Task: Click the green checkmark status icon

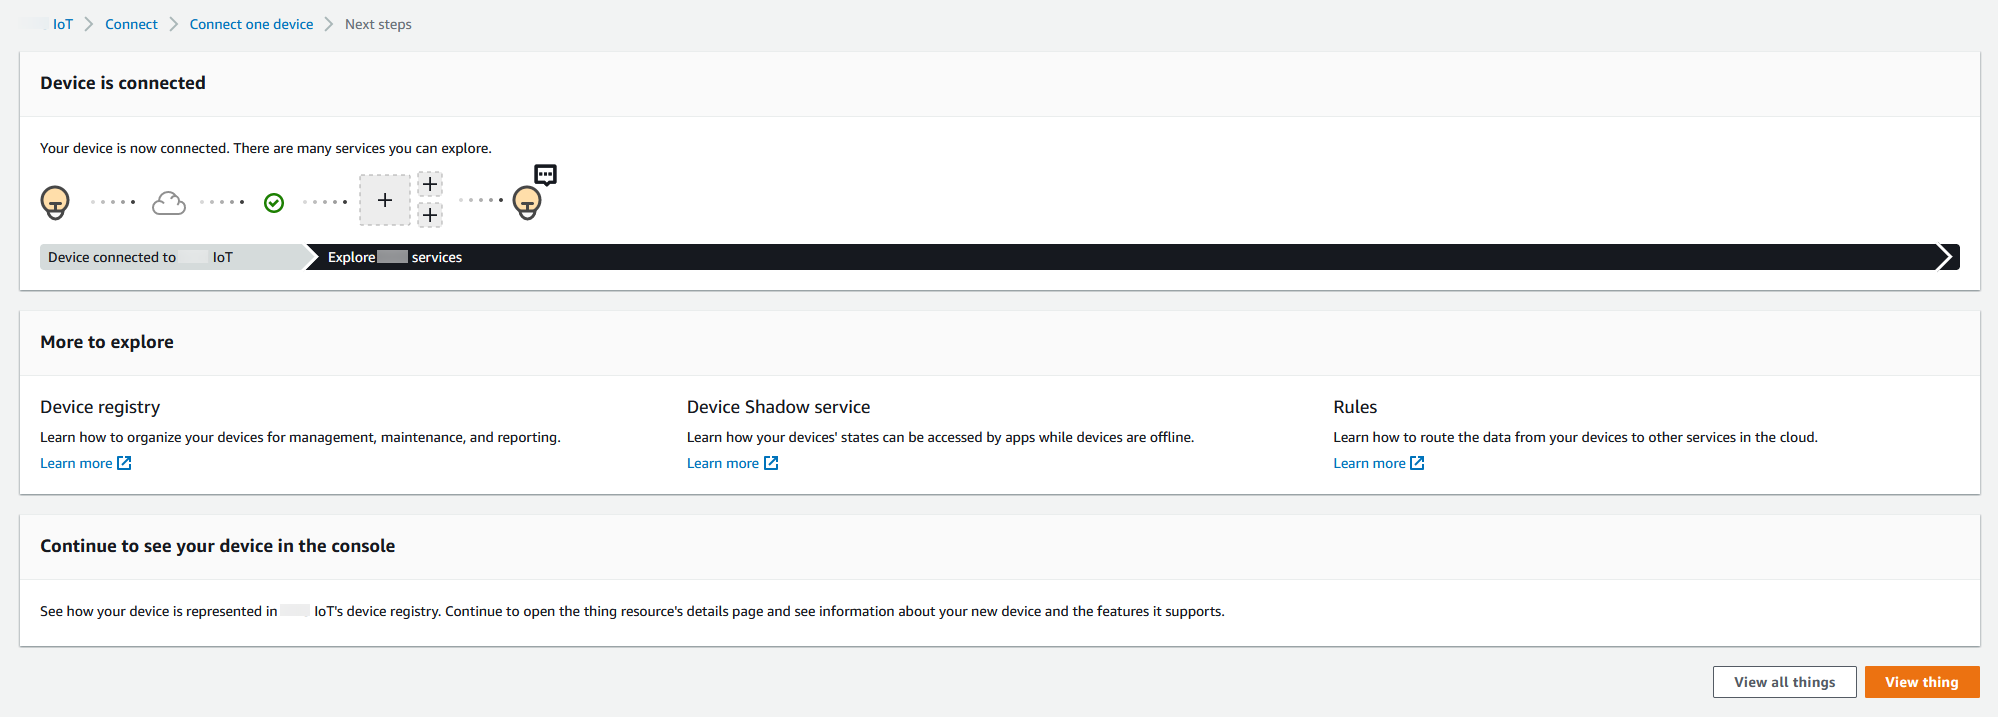Action: 274,203
